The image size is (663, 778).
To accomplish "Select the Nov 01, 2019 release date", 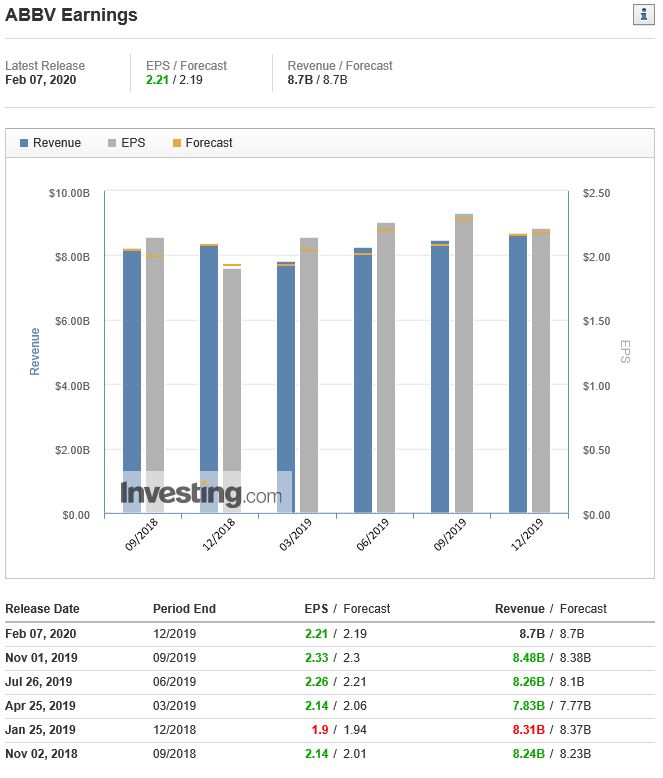I will [x=41, y=658].
